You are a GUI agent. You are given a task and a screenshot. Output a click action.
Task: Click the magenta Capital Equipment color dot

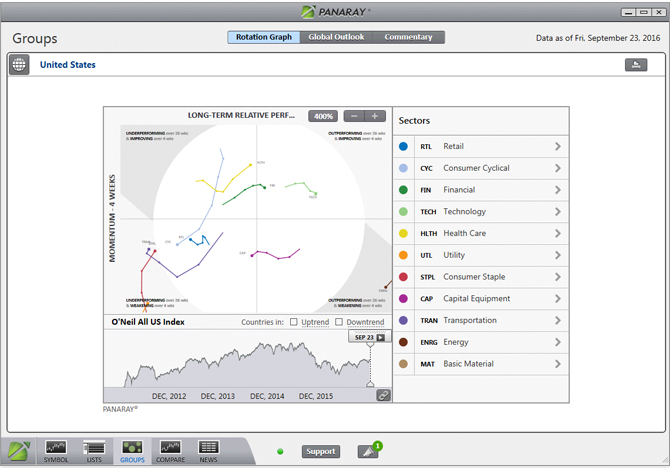pyautogui.click(x=403, y=299)
